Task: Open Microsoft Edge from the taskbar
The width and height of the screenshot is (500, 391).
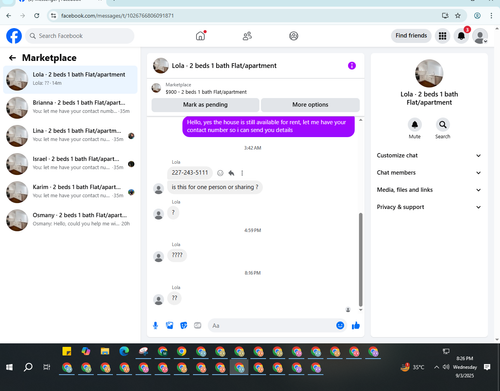Action: (x=124, y=351)
